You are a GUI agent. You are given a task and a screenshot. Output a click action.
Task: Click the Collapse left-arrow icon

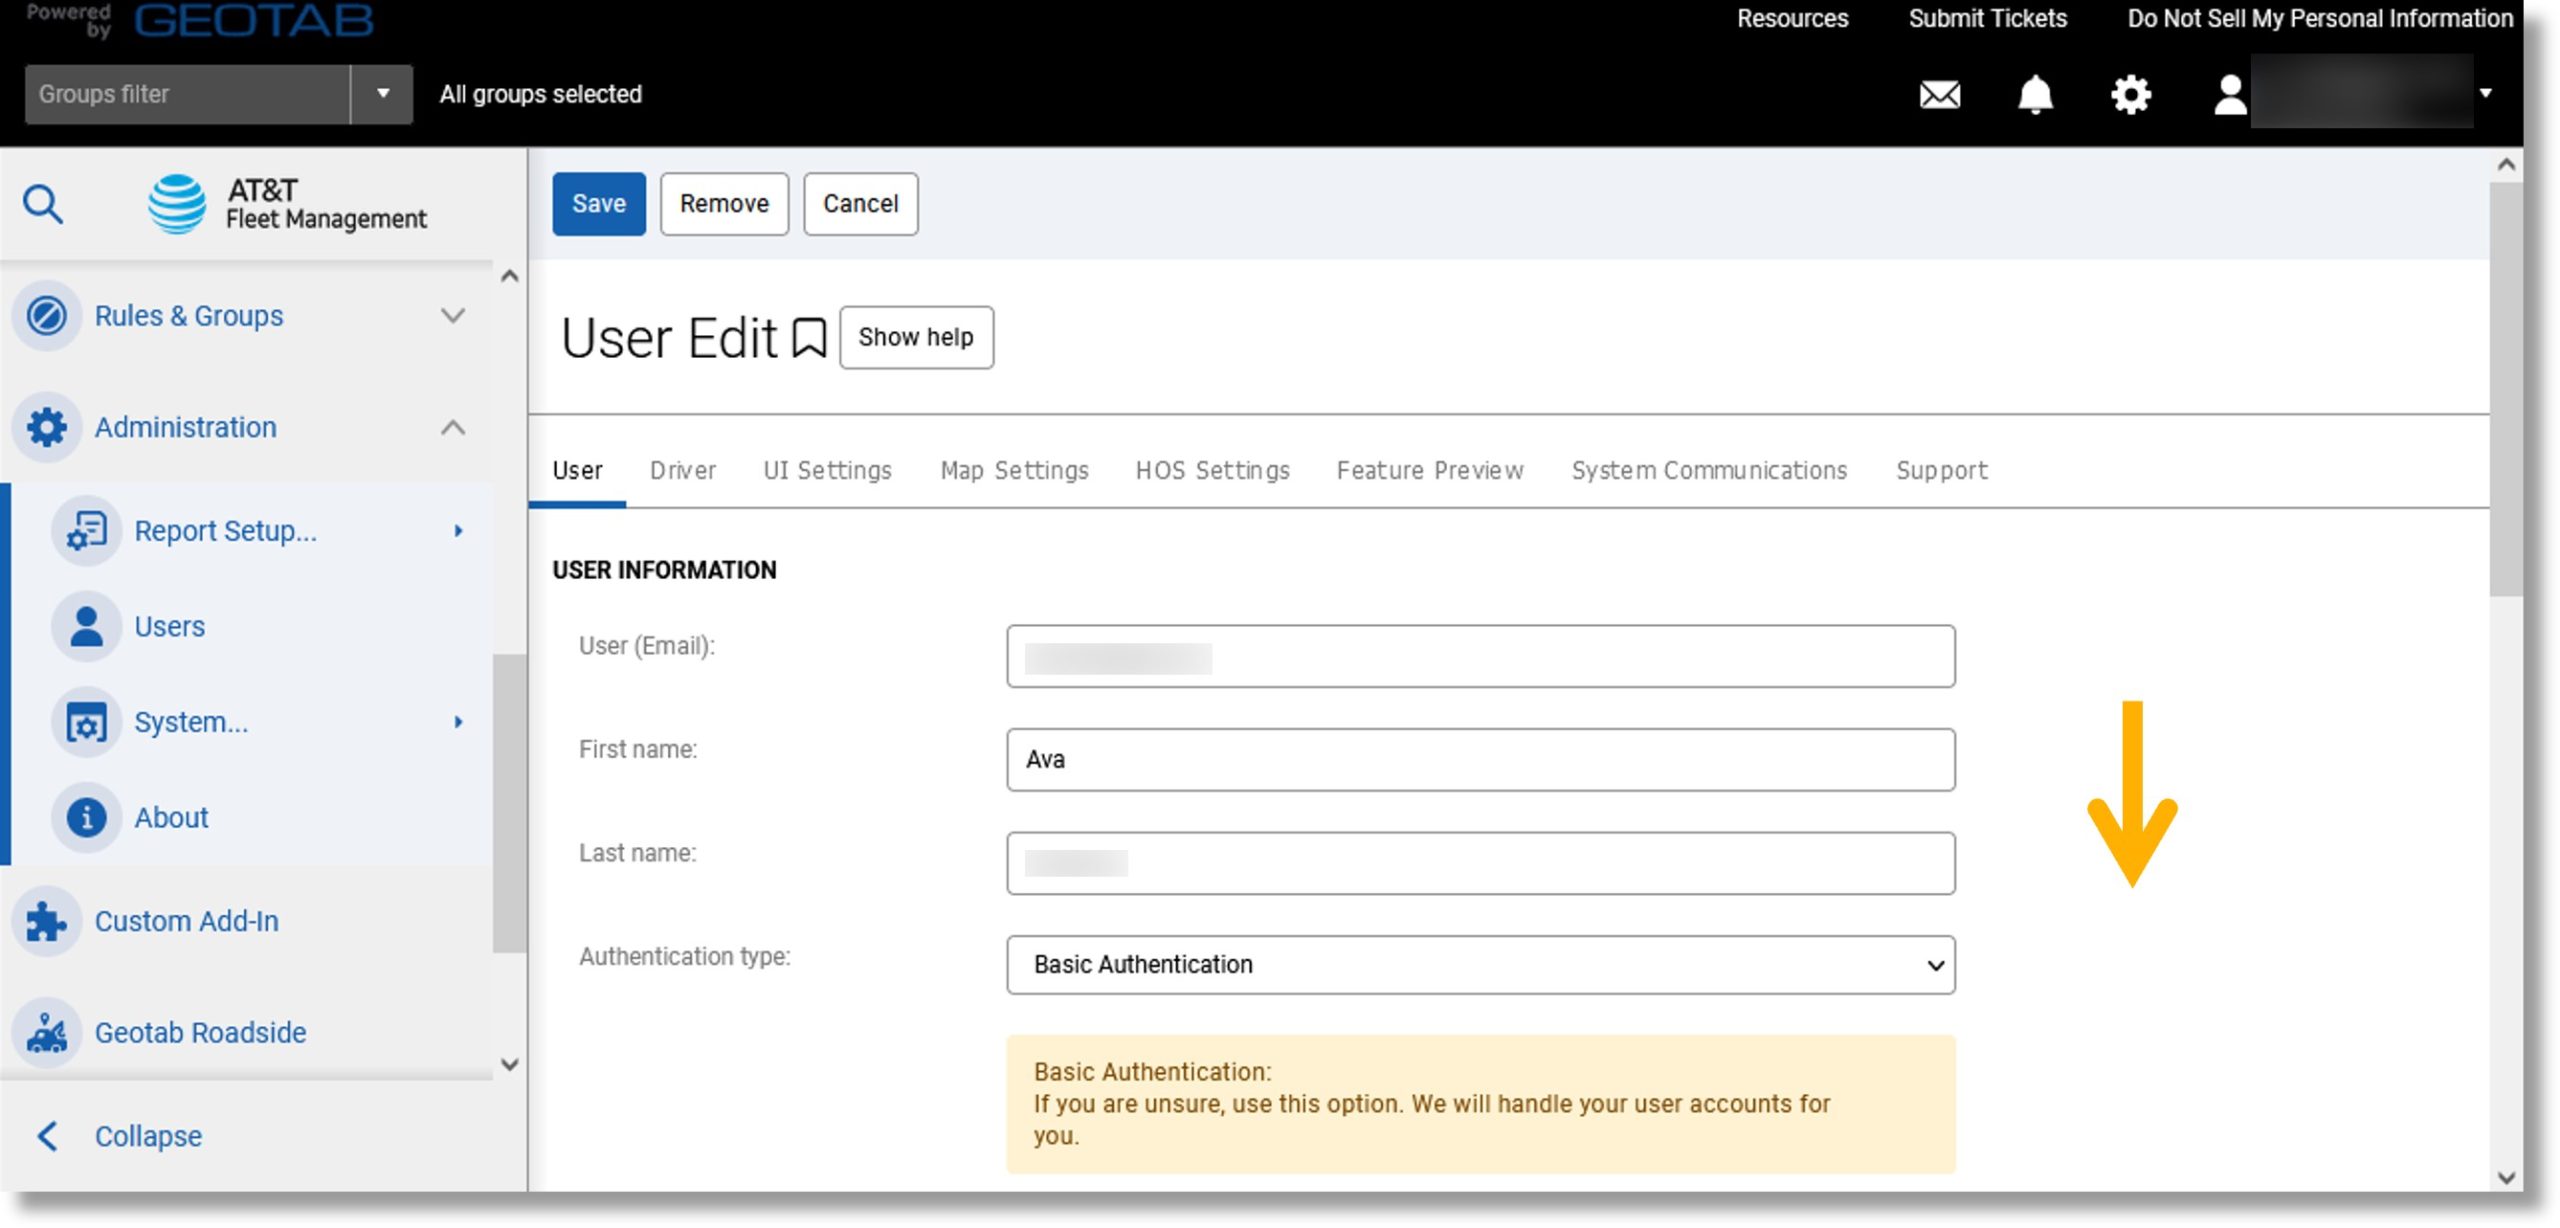click(47, 1137)
